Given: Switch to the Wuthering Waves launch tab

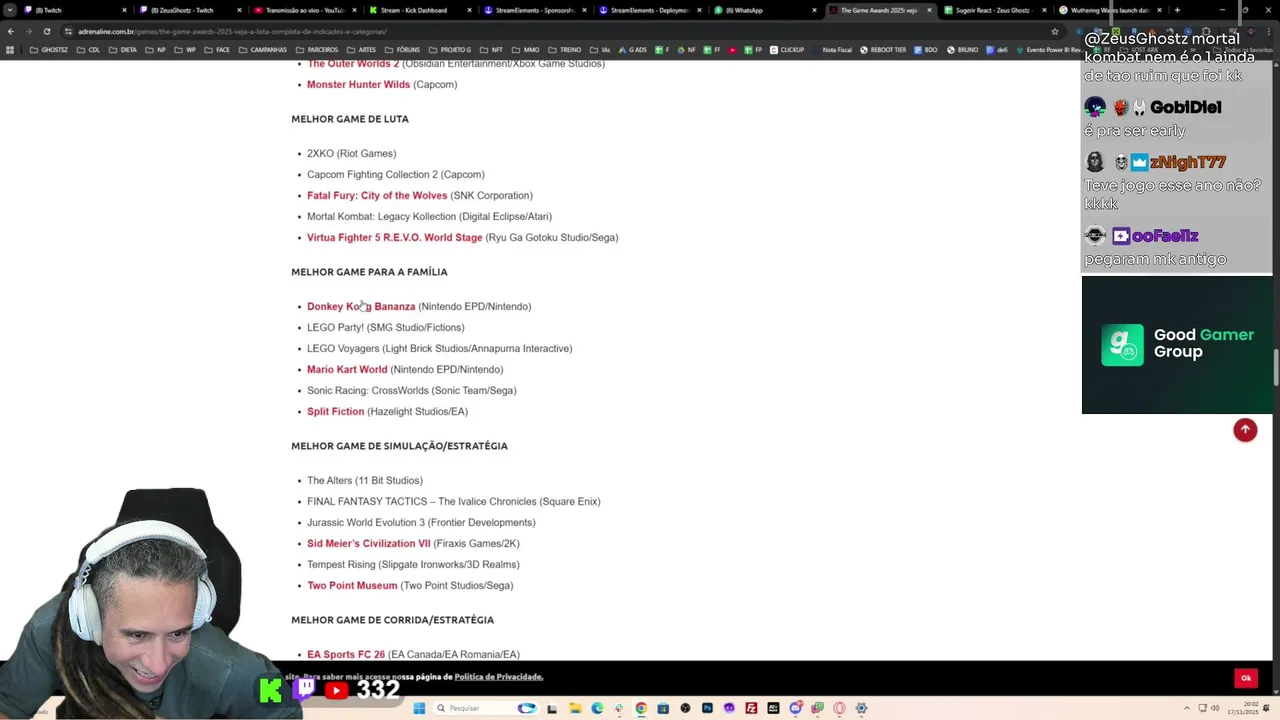Looking at the screenshot, I should 1110,10.
